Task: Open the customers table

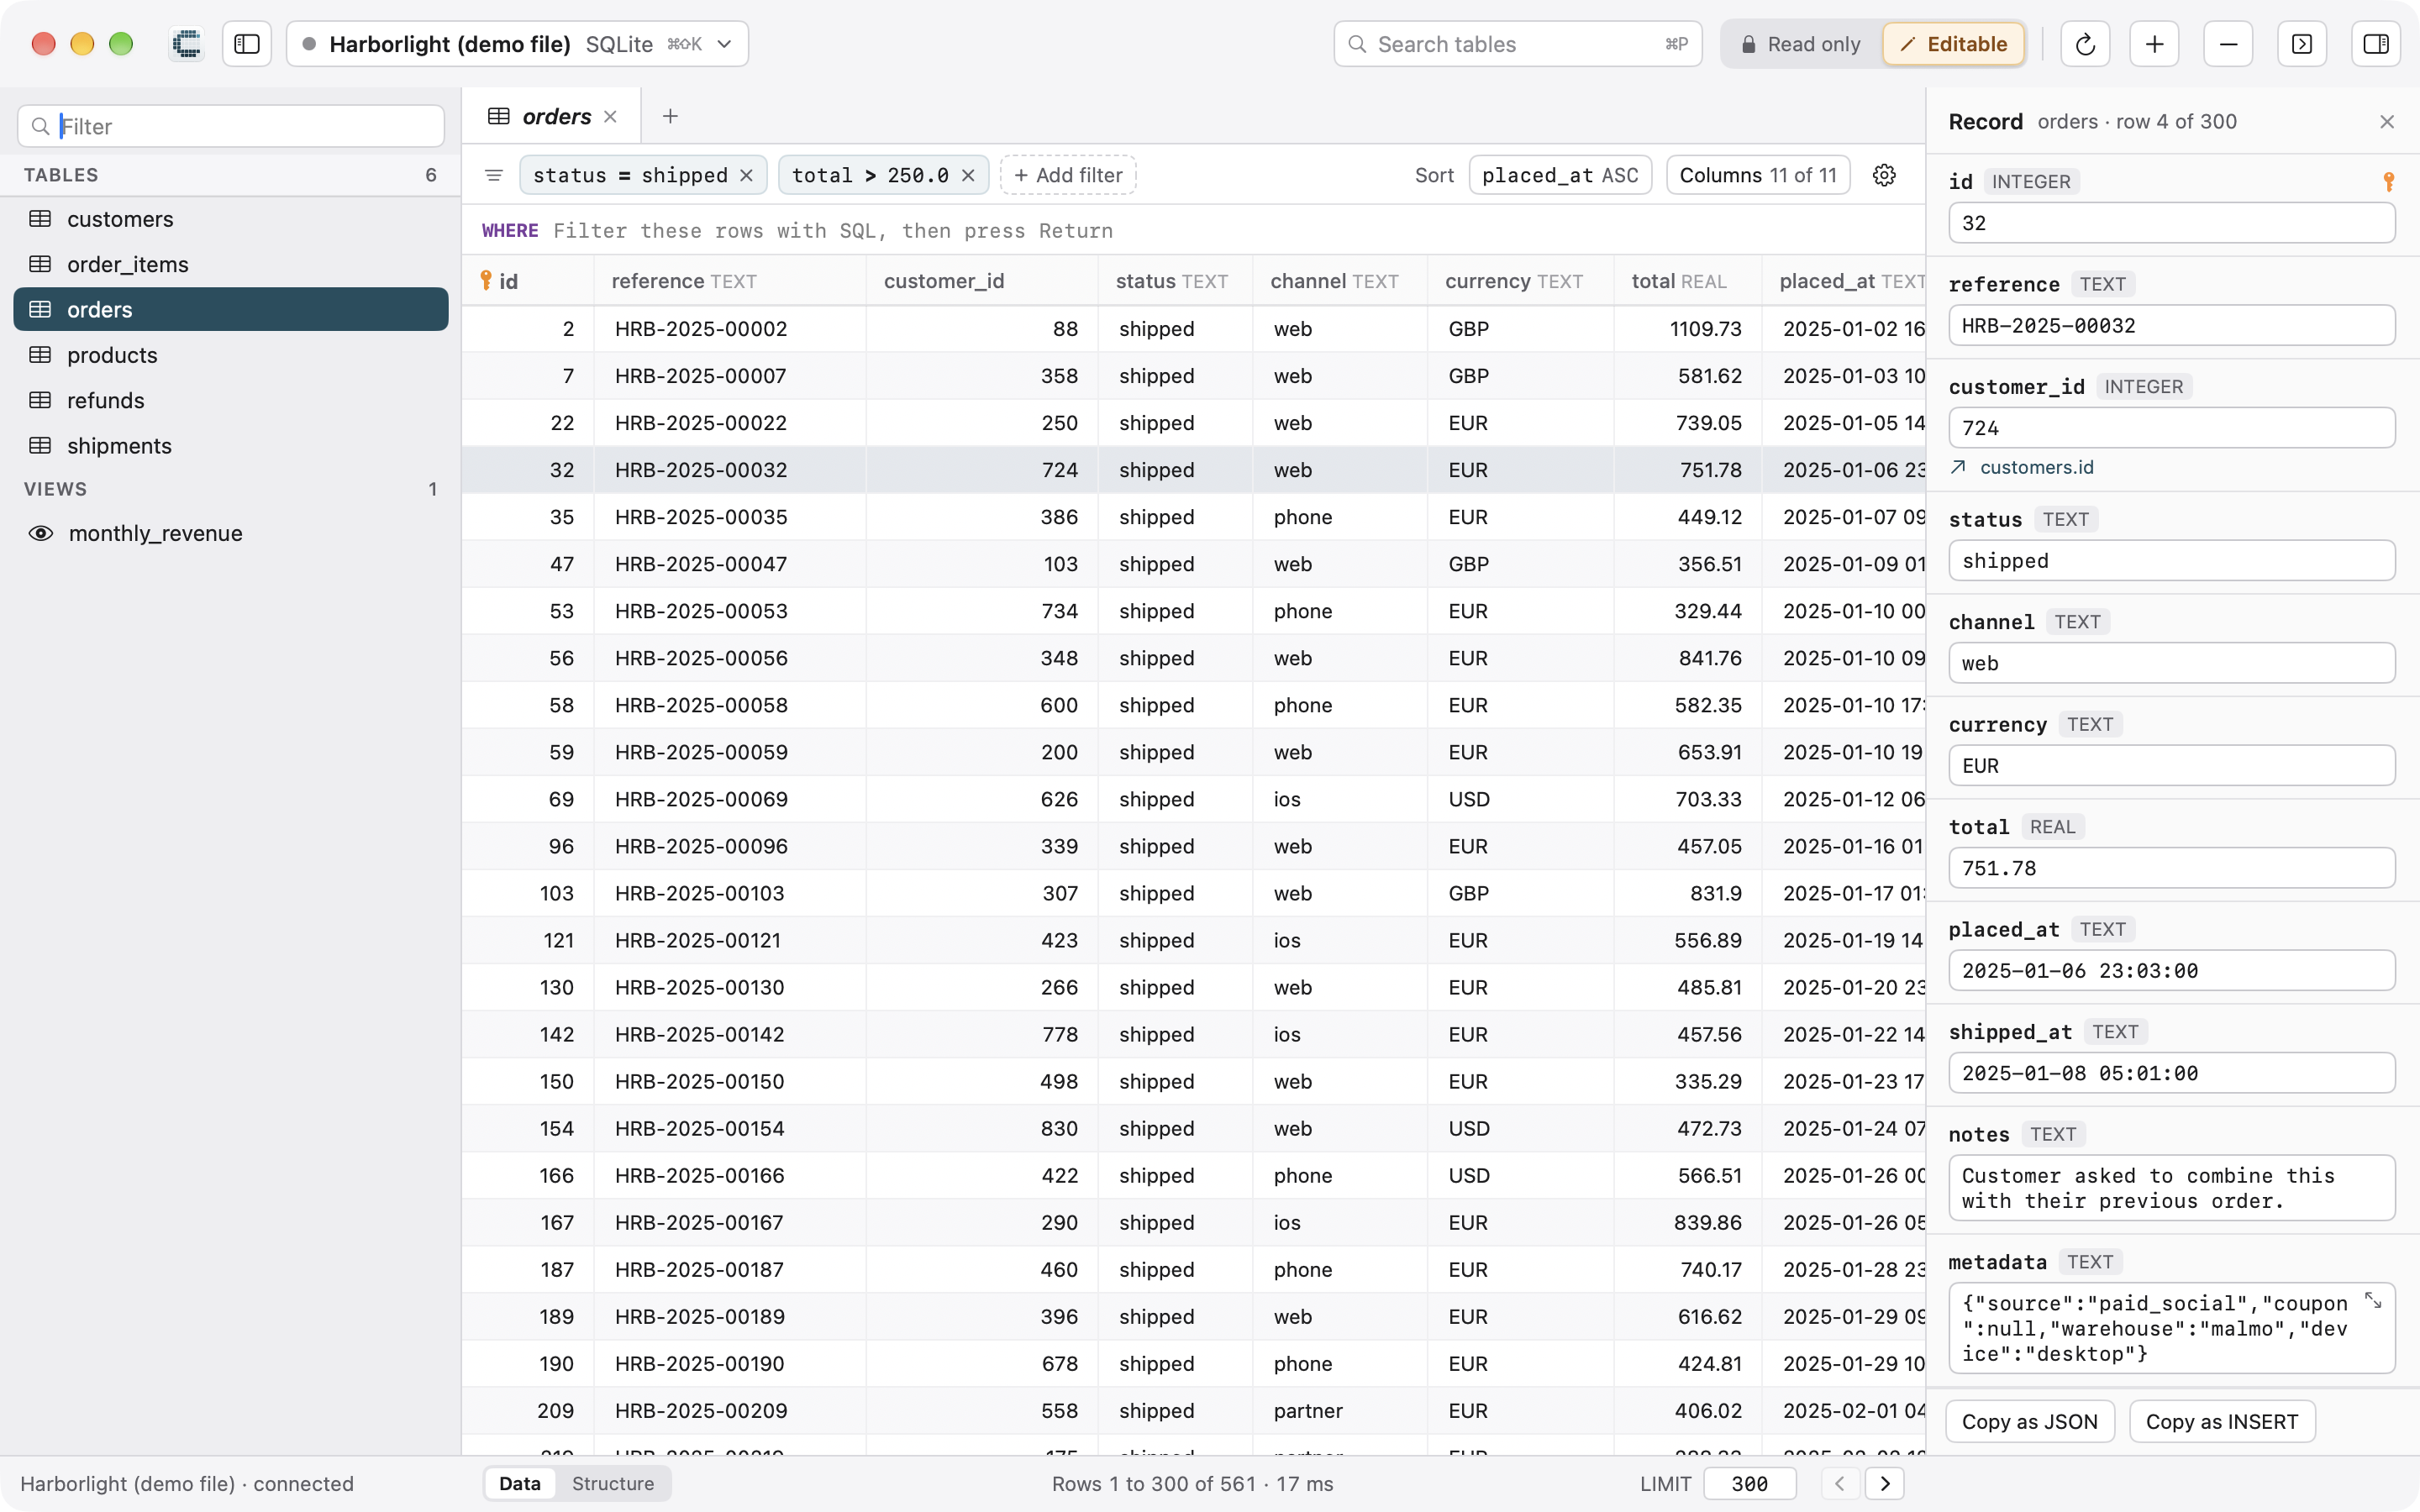Action: click(x=231, y=219)
